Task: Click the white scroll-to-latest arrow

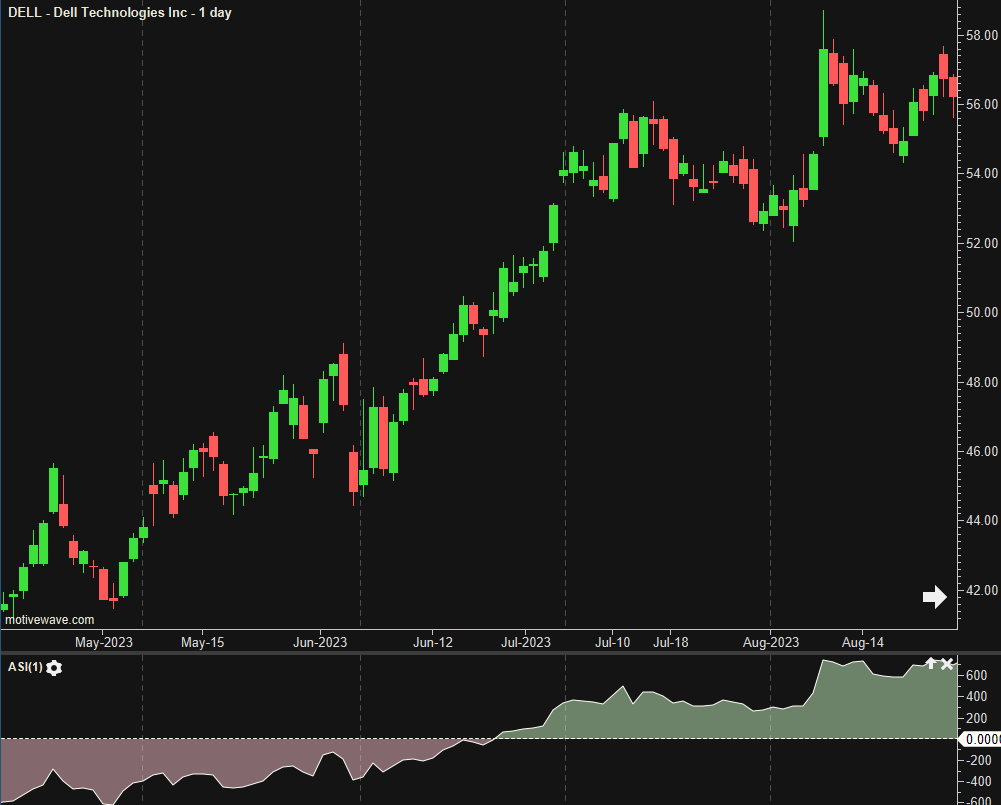Action: [x=934, y=597]
